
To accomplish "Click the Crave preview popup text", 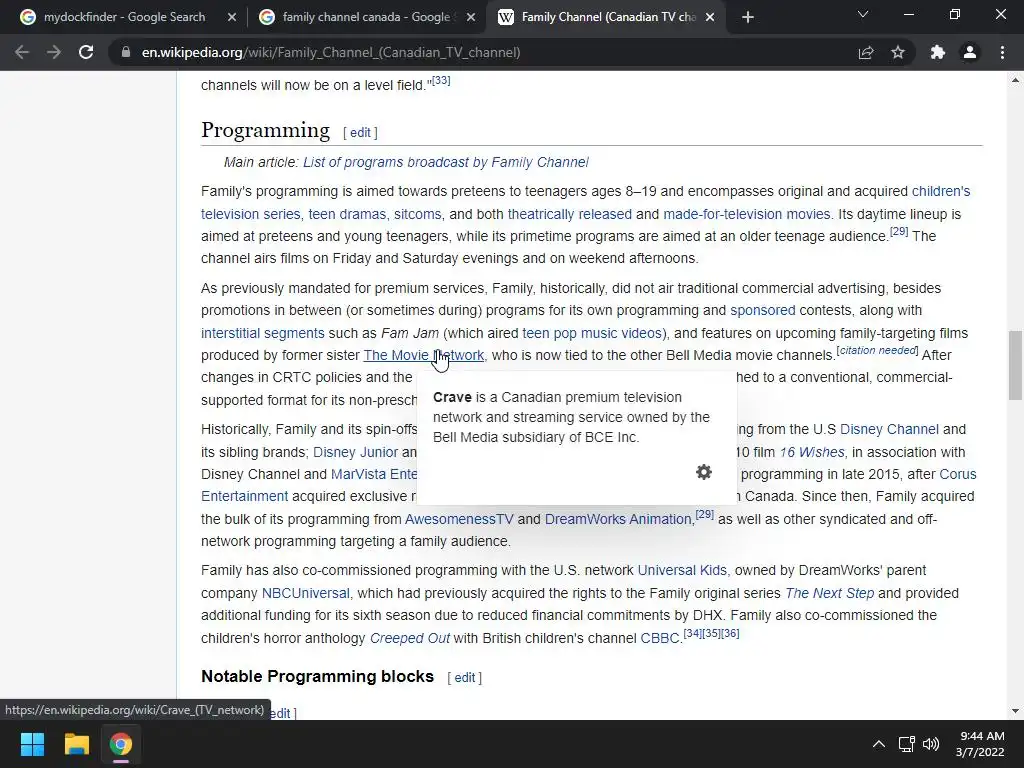I will 571,417.
